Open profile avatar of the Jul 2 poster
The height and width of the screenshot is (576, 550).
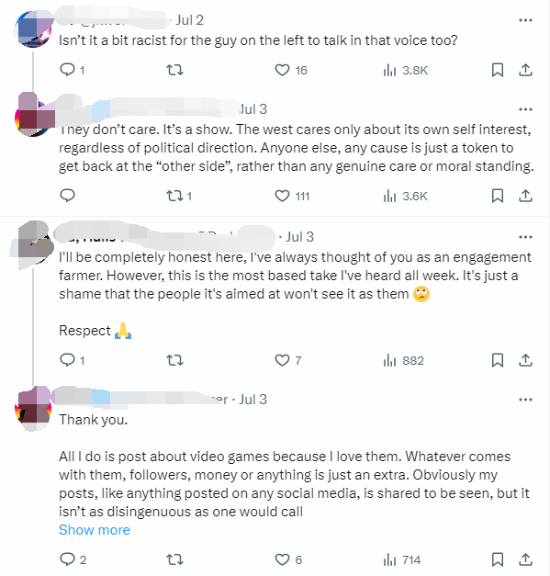coord(34,29)
